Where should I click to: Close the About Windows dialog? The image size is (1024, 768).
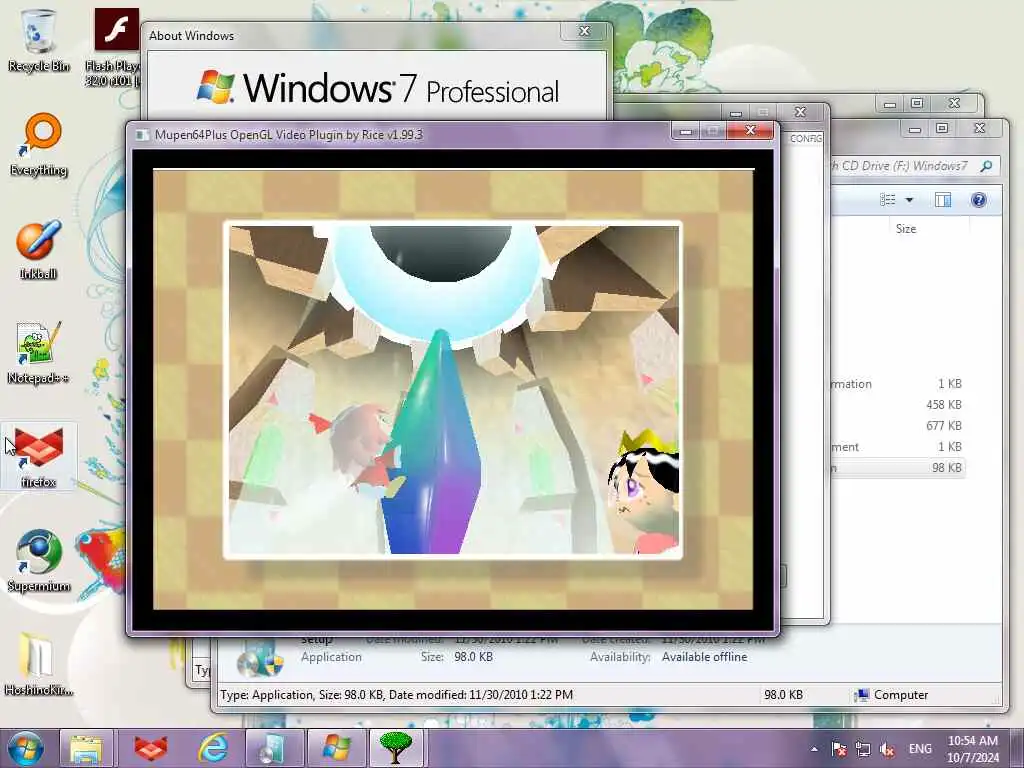coord(584,31)
